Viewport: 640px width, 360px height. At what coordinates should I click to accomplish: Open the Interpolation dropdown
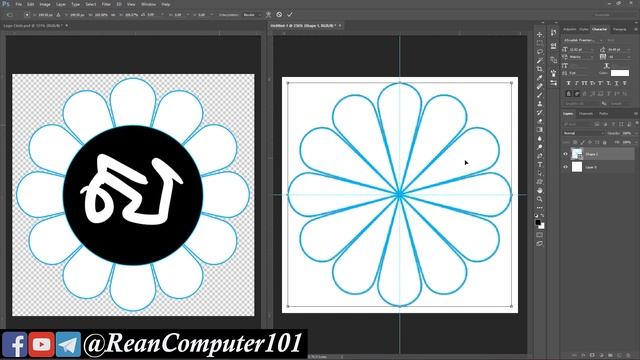251,15
